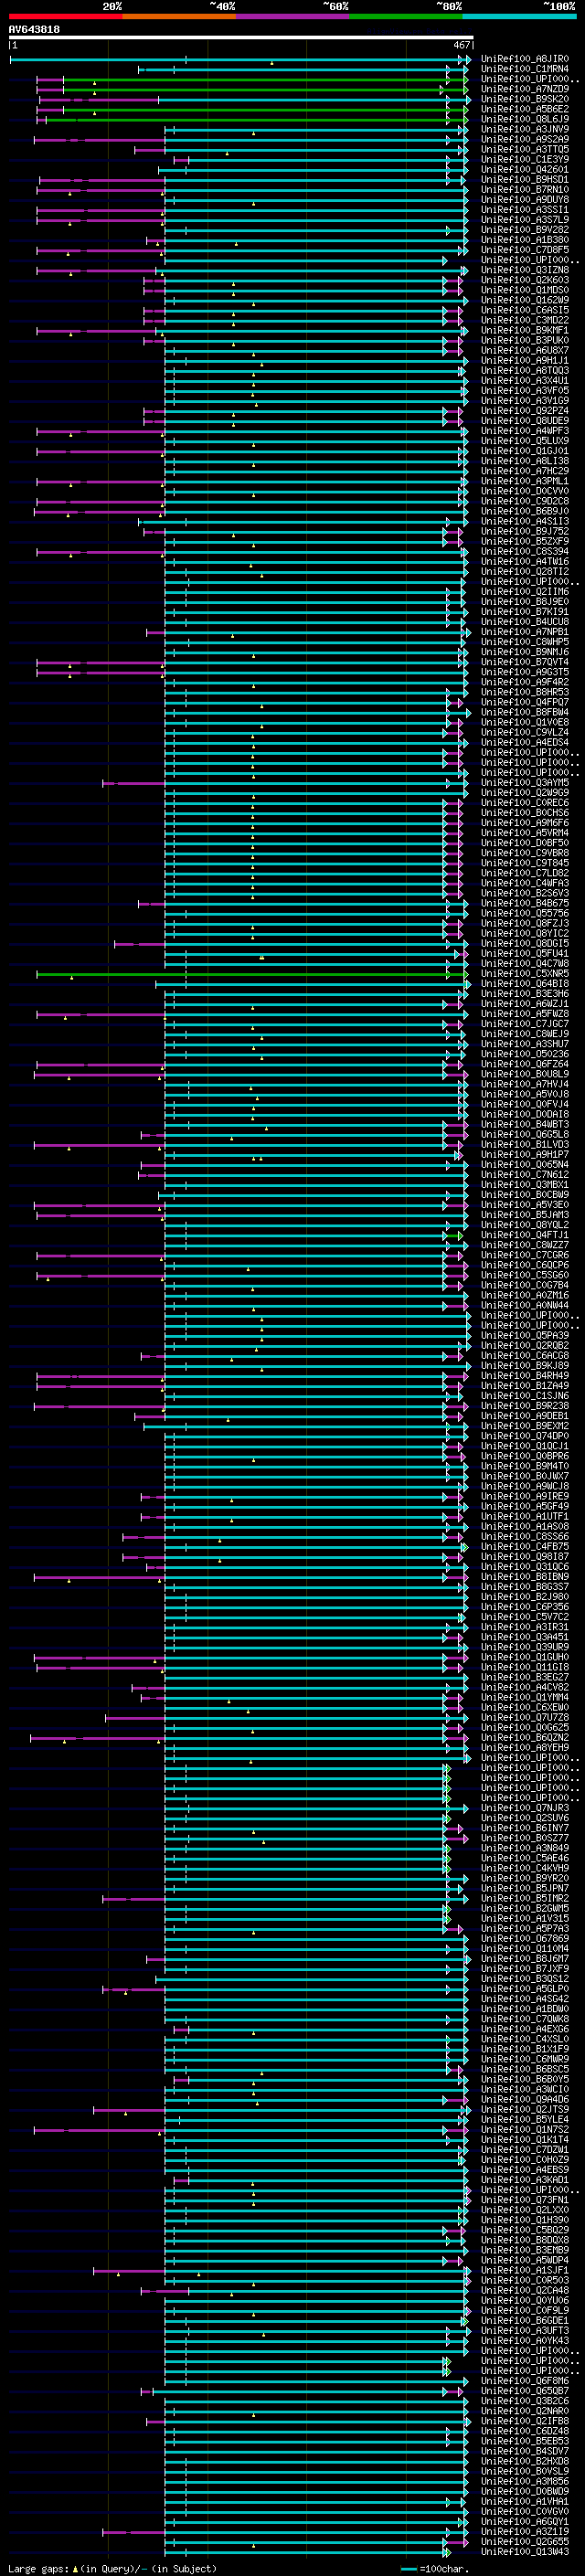This screenshot has width=585, height=2576.
Task: Open hit UniRef100_Q8L6J9
Action: pyautogui.click(x=525, y=119)
